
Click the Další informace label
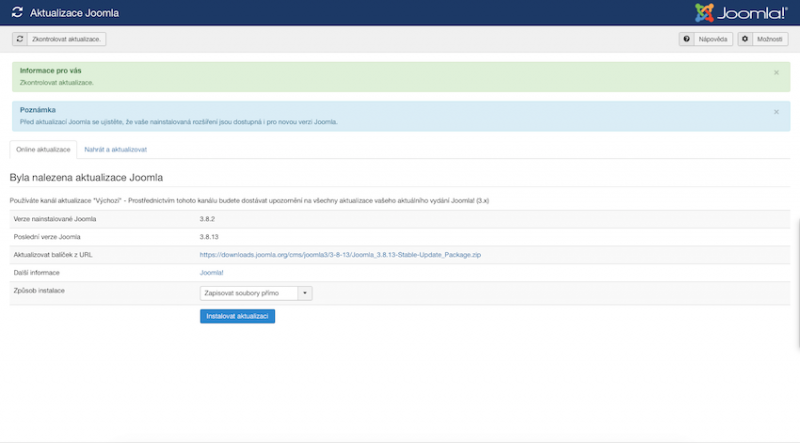click(x=36, y=273)
